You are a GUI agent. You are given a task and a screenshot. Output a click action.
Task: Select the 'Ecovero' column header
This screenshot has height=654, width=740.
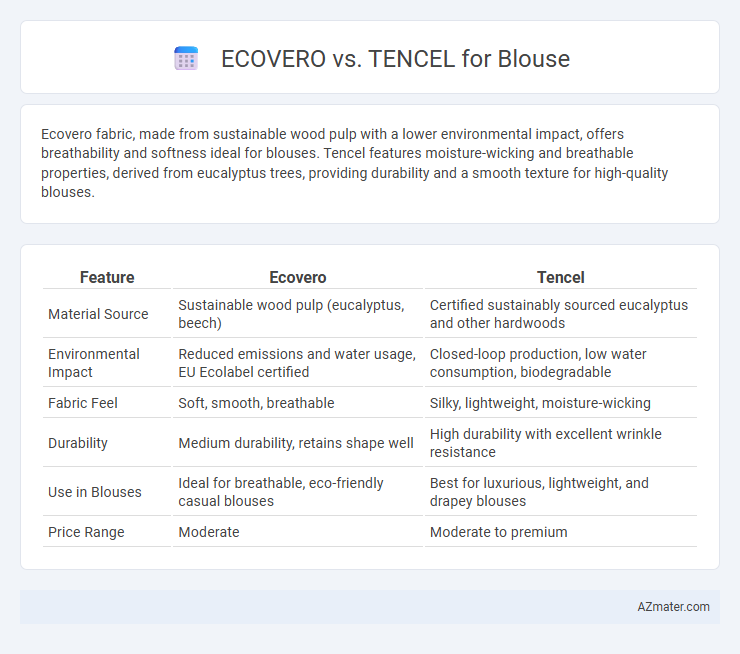(298, 277)
